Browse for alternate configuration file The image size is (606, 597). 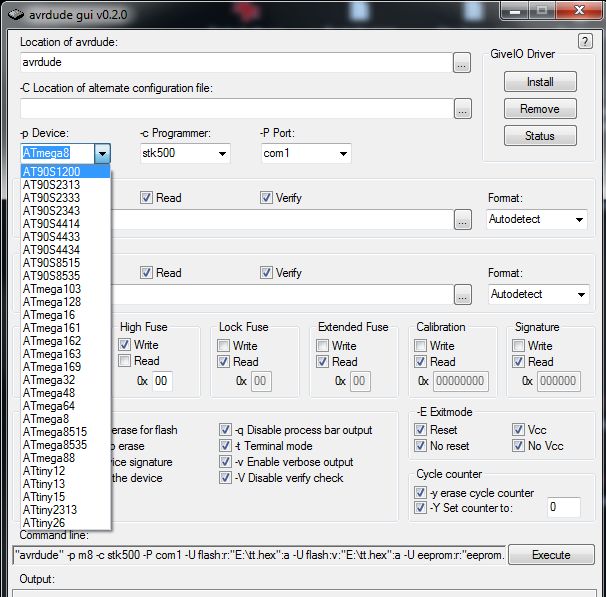click(463, 109)
